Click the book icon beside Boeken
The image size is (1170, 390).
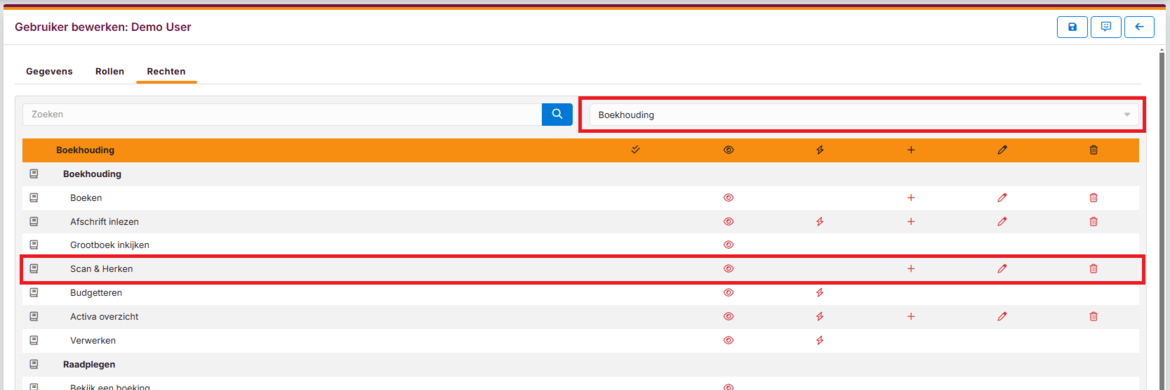(x=34, y=198)
